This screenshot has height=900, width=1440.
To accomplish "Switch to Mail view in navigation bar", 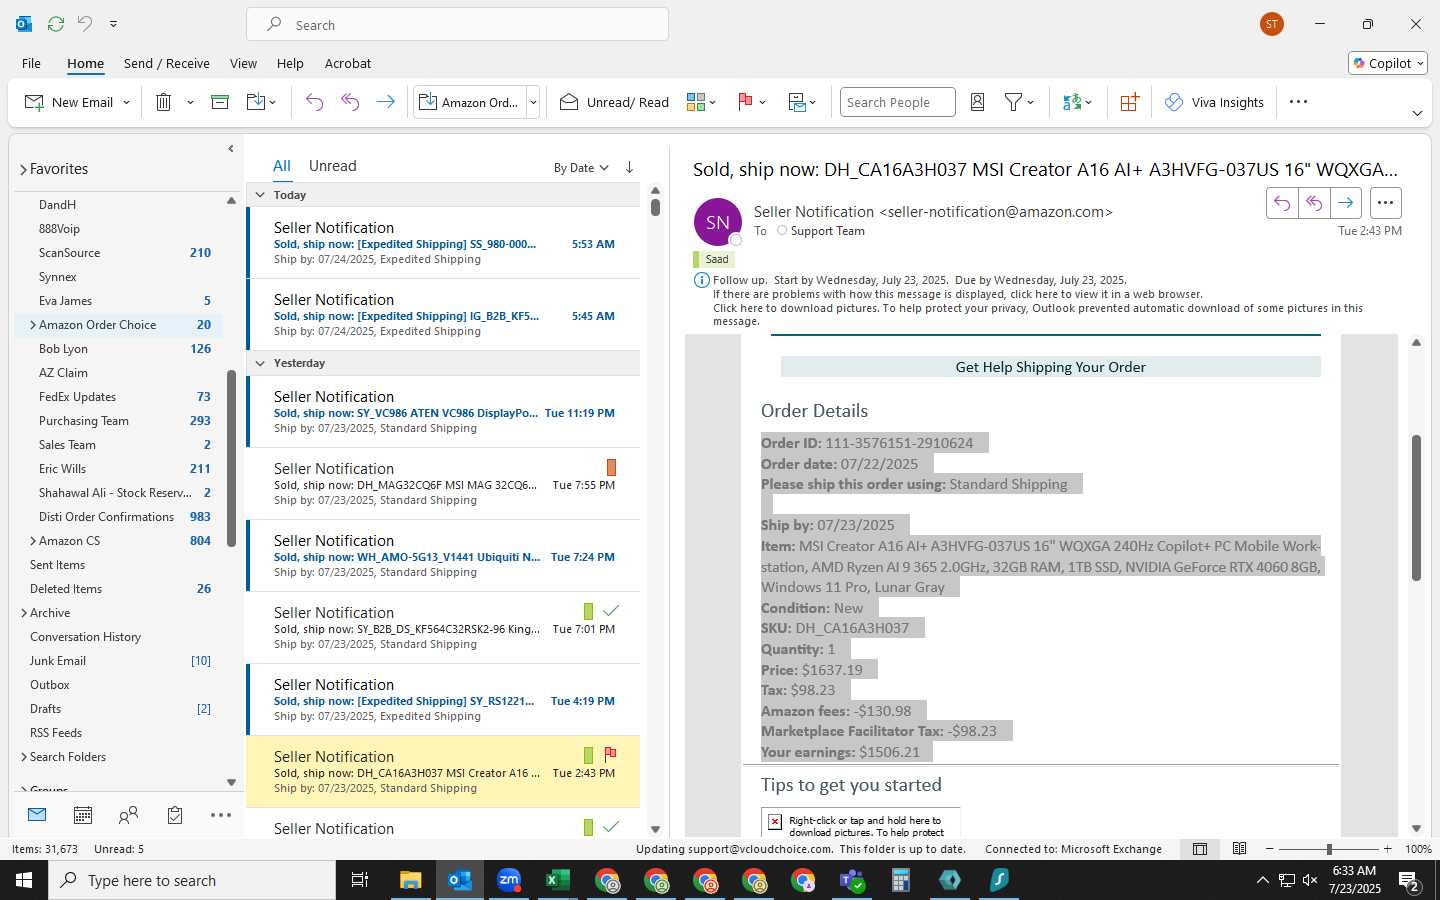I will (x=37, y=815).
